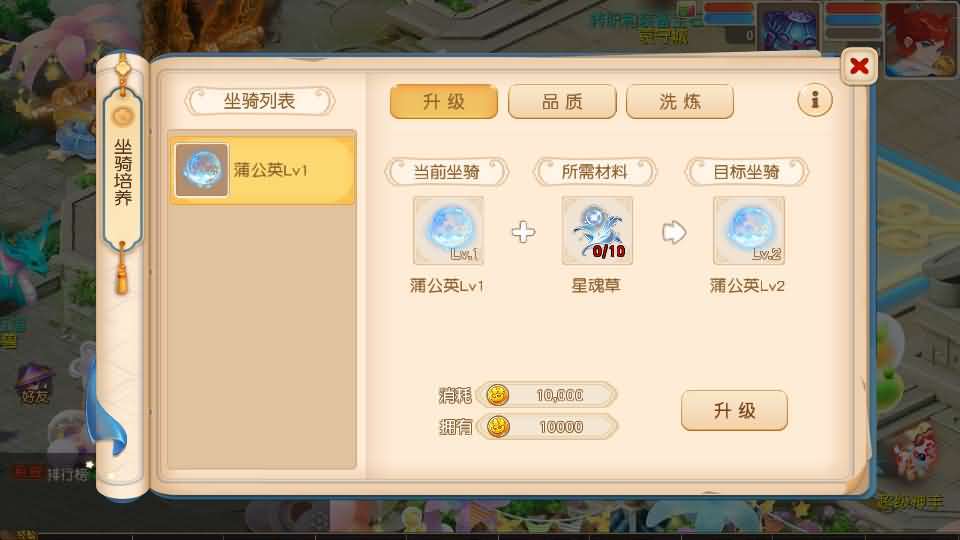Click the 坐骑列表 header label
Image resolution: width=960 pixels, height=540 pixels.
pos(260,101)
